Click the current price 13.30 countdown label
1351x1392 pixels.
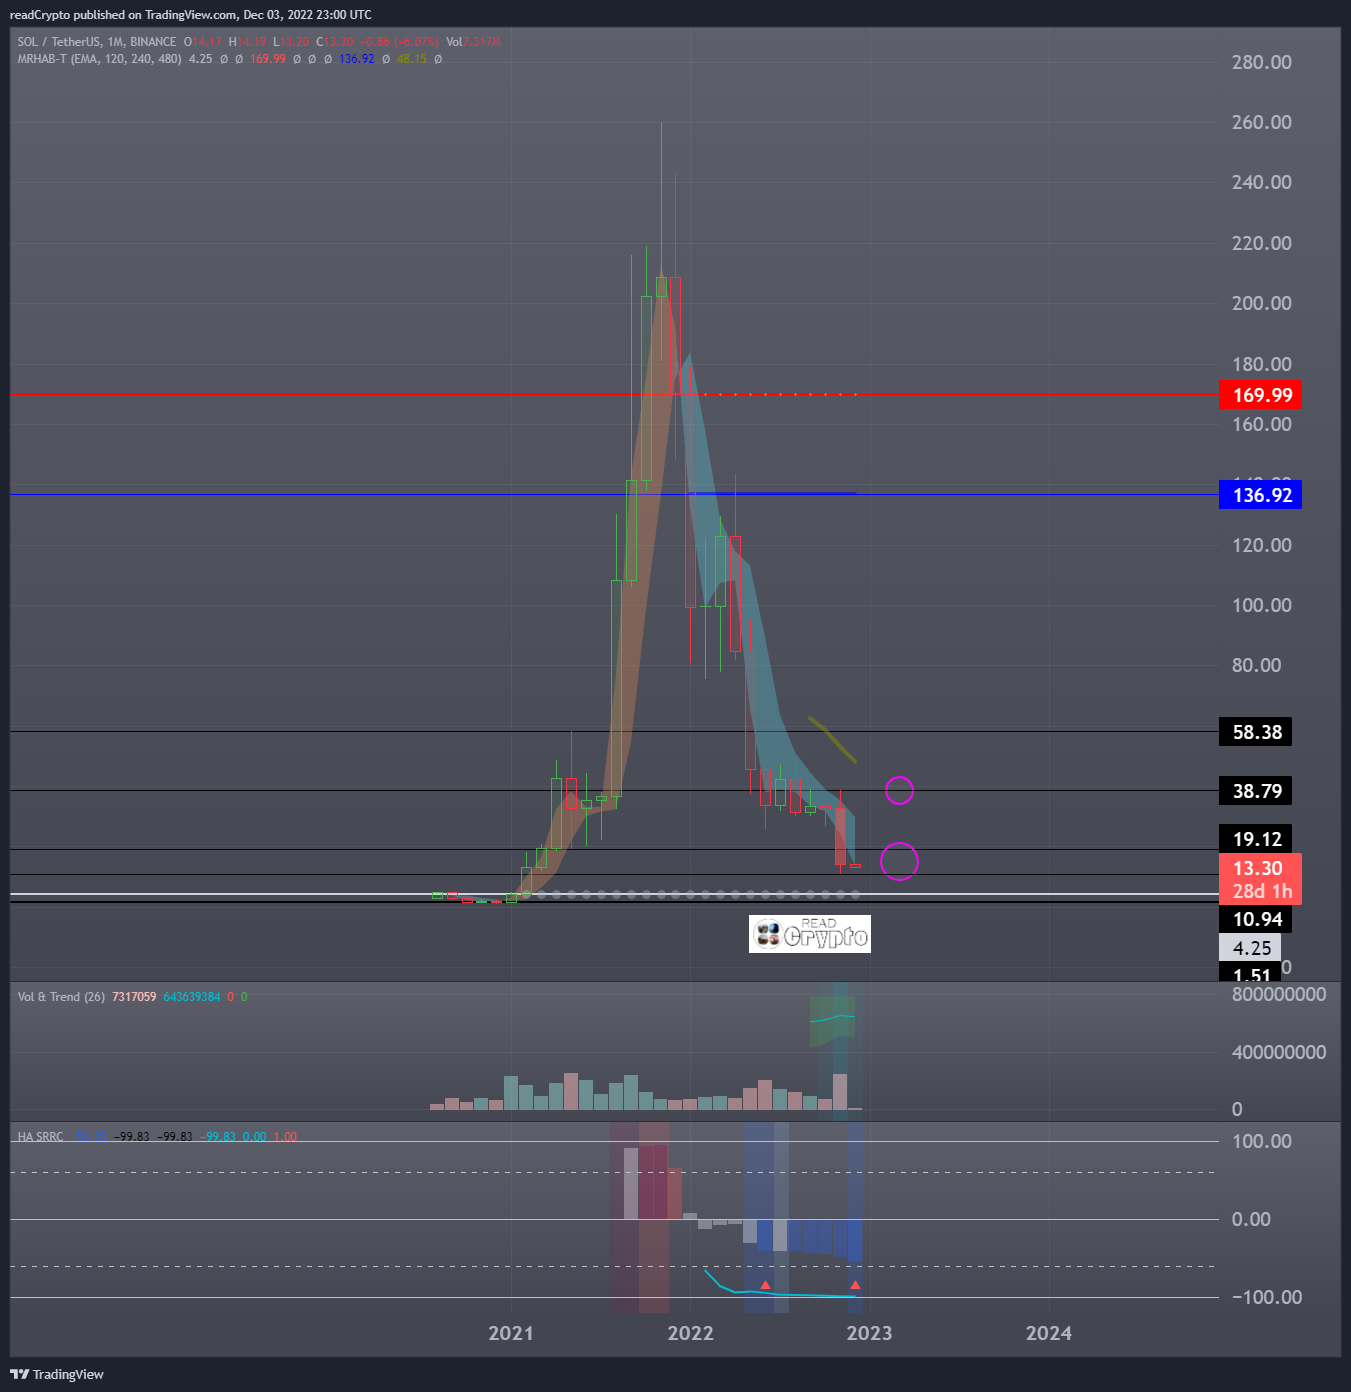tap(1260, 880)
